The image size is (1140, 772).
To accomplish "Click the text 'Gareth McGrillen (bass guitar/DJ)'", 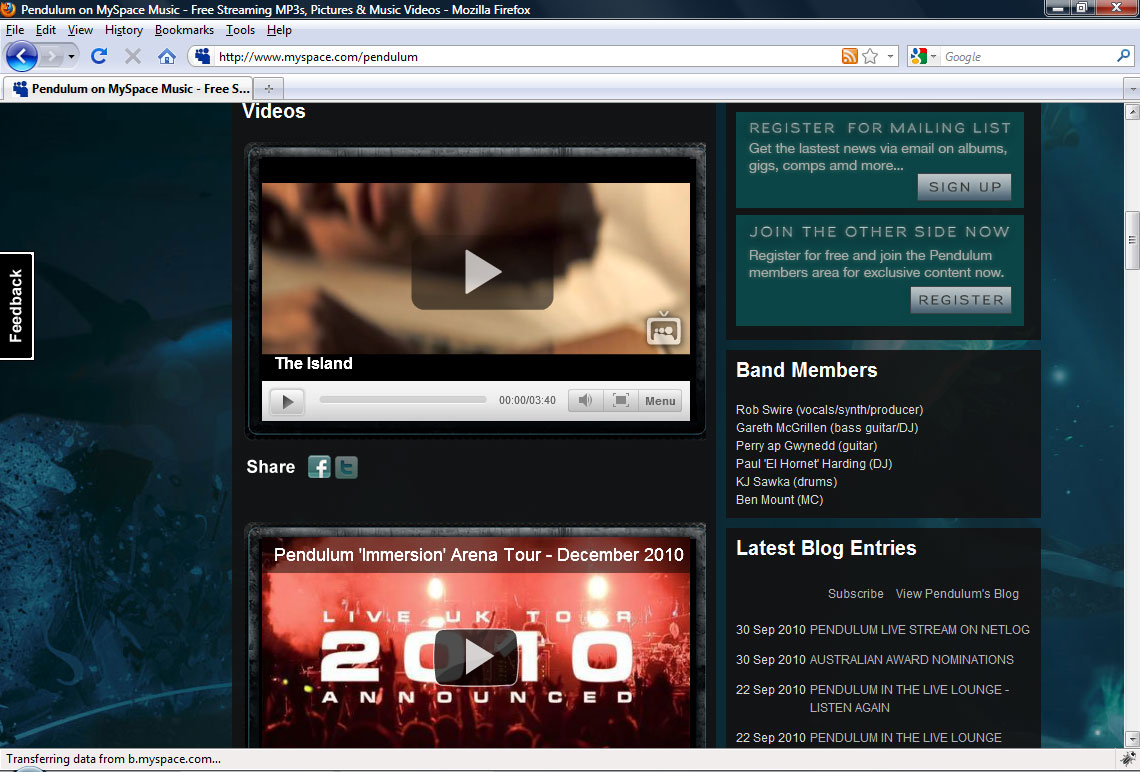I will pyautogui.click(x=827, y=428).
